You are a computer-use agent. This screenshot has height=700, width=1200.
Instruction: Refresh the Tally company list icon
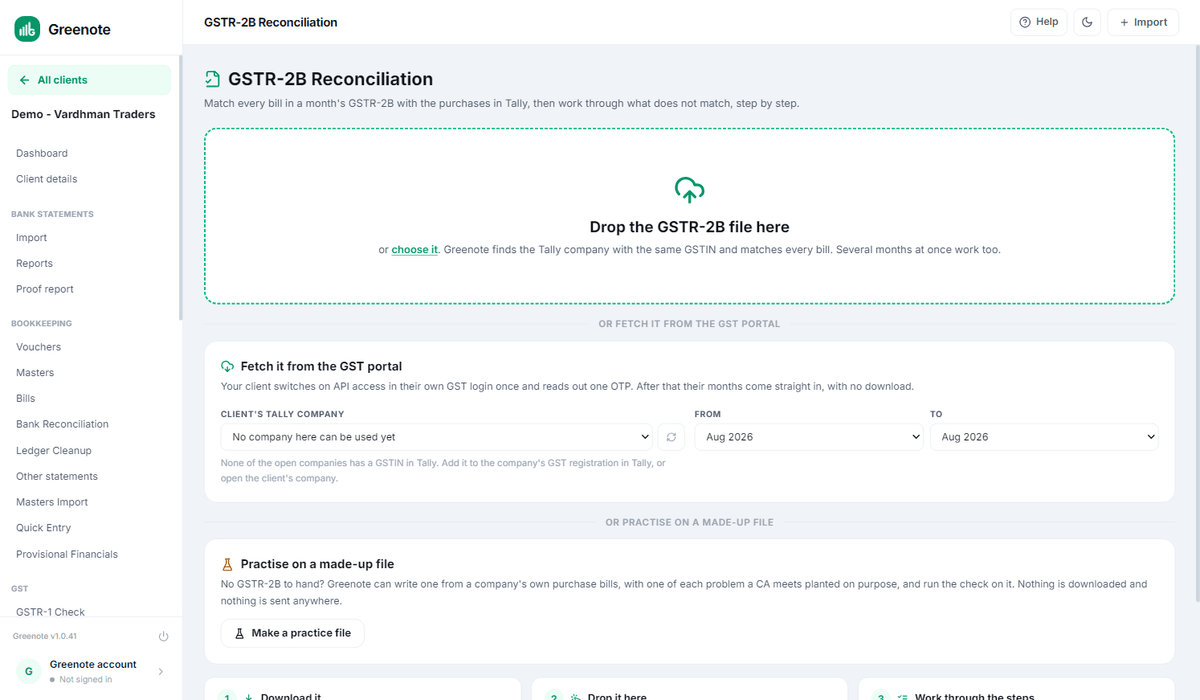tap(671, 437)
